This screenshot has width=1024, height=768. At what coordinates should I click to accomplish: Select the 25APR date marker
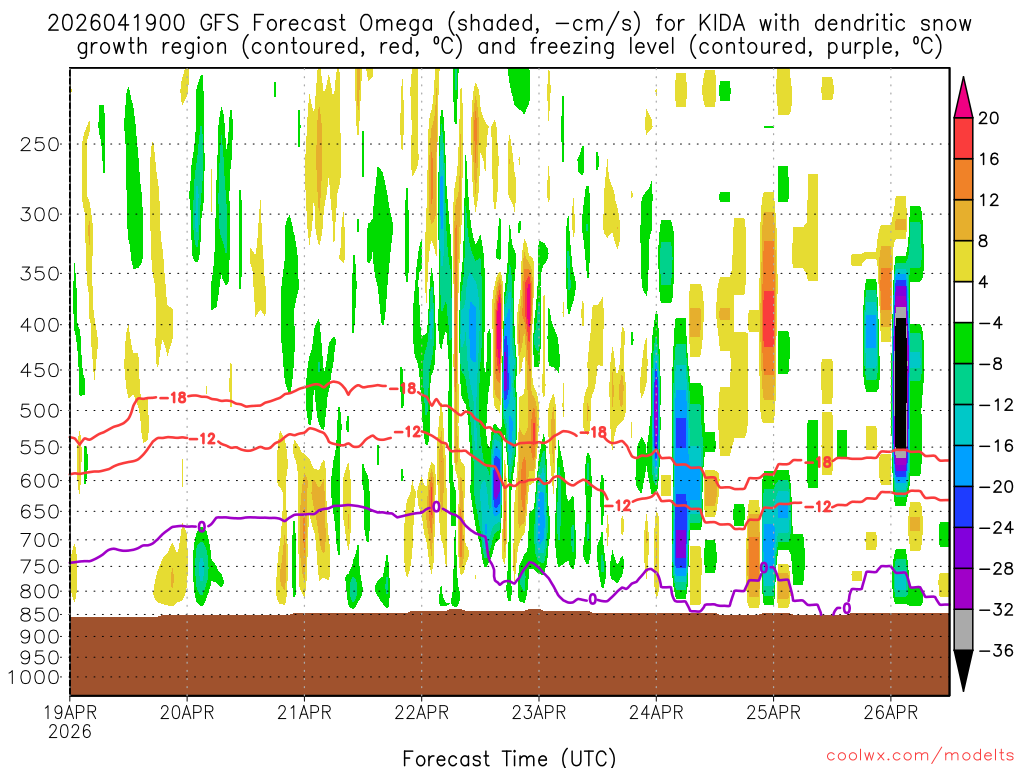[773, 712]
